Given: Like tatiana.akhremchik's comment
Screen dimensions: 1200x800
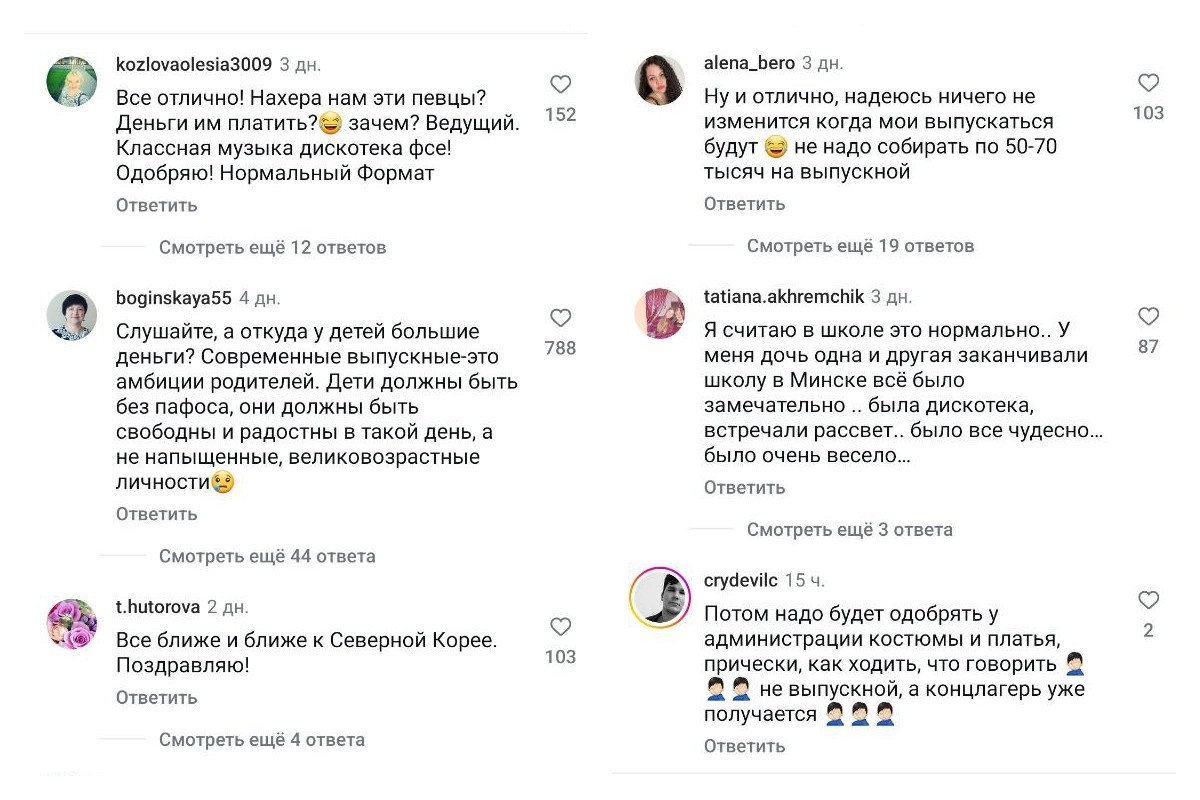Looking at the screenshot, I should tap(1149, 317).
